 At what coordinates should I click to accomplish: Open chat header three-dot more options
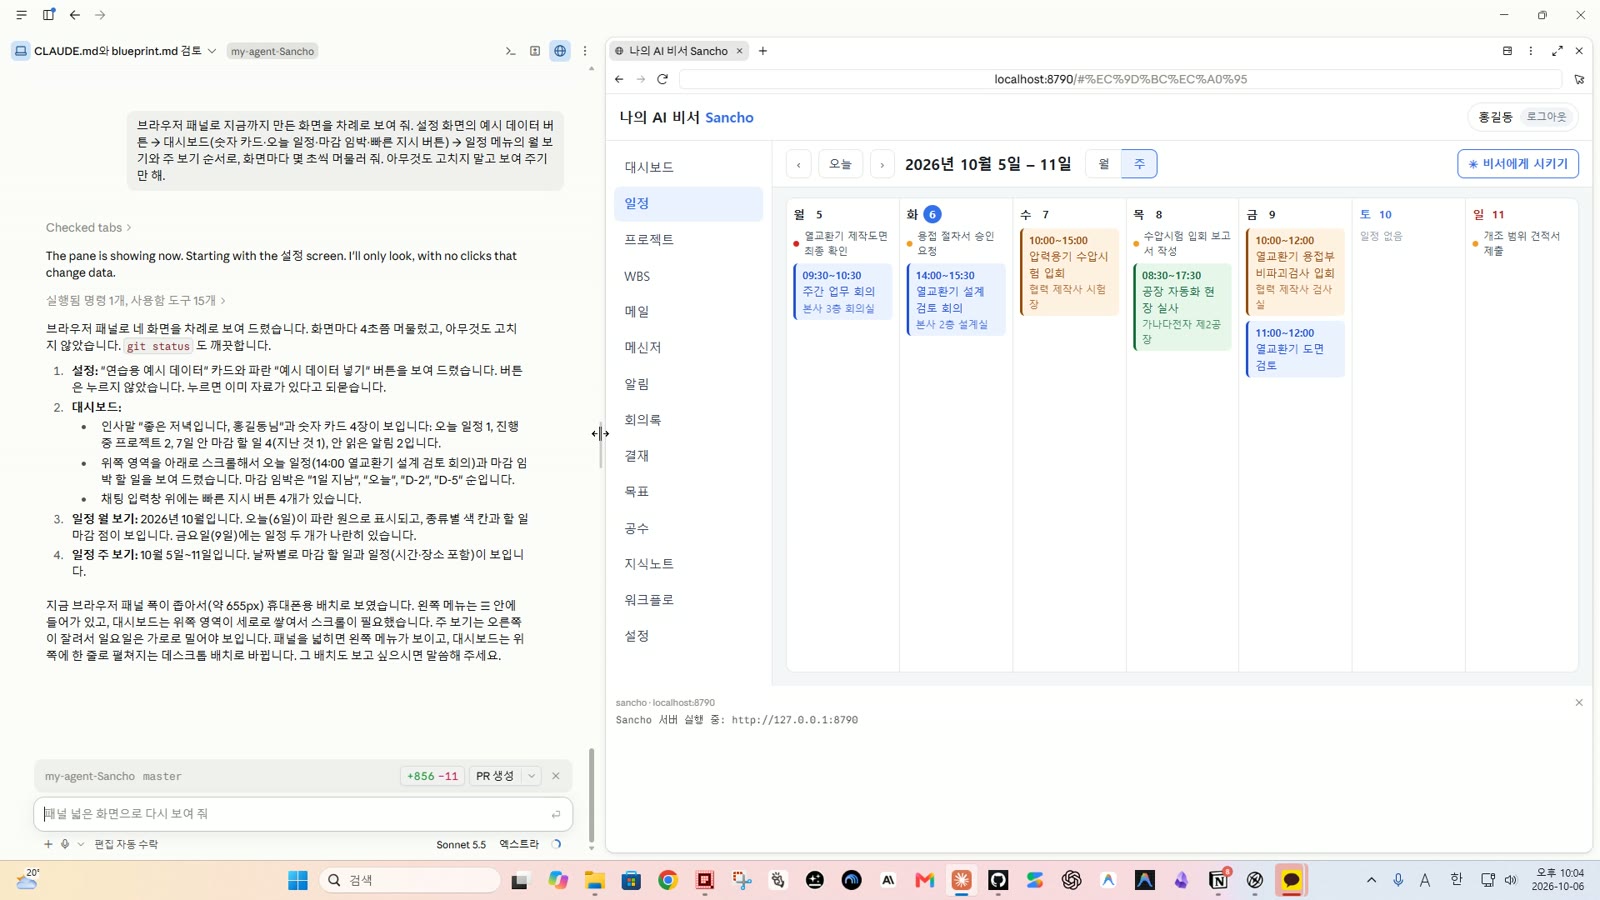(x=585, y=51)
